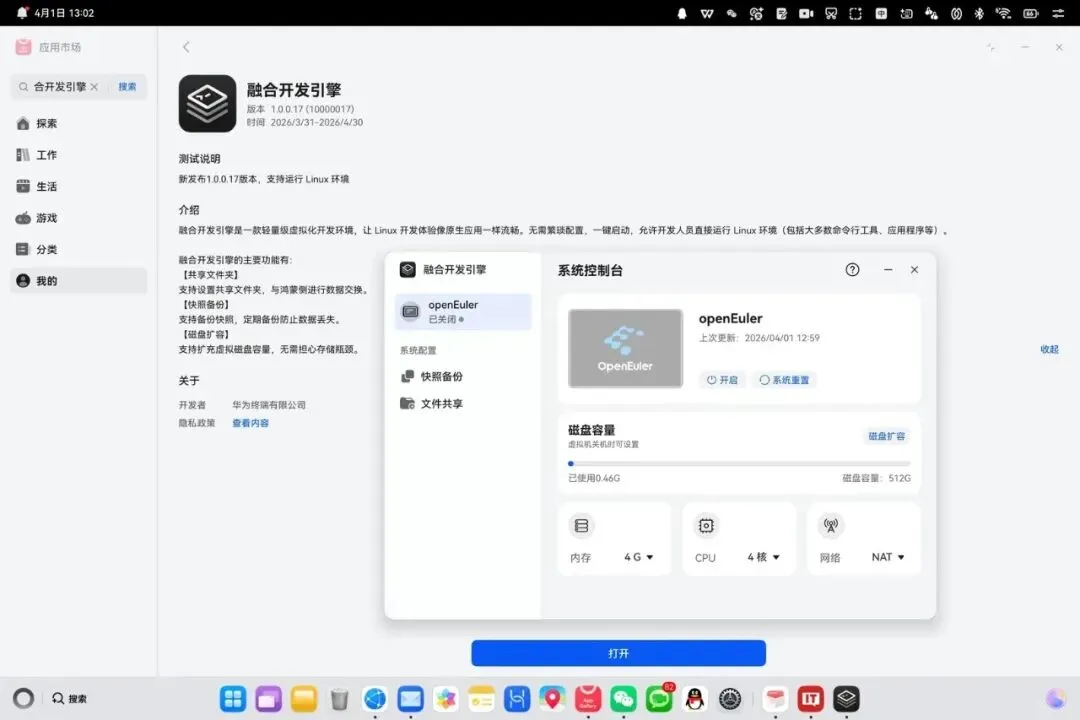Open the launcher grid icon in the dock
This screenshot has width=1080, height=720.
pos(233,699)
